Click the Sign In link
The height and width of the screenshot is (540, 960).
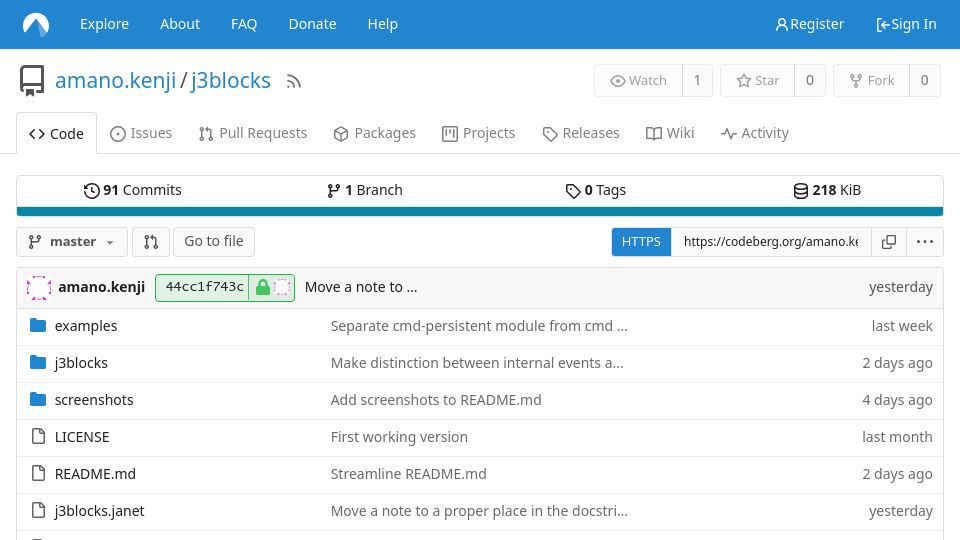(x=906, y=24)
